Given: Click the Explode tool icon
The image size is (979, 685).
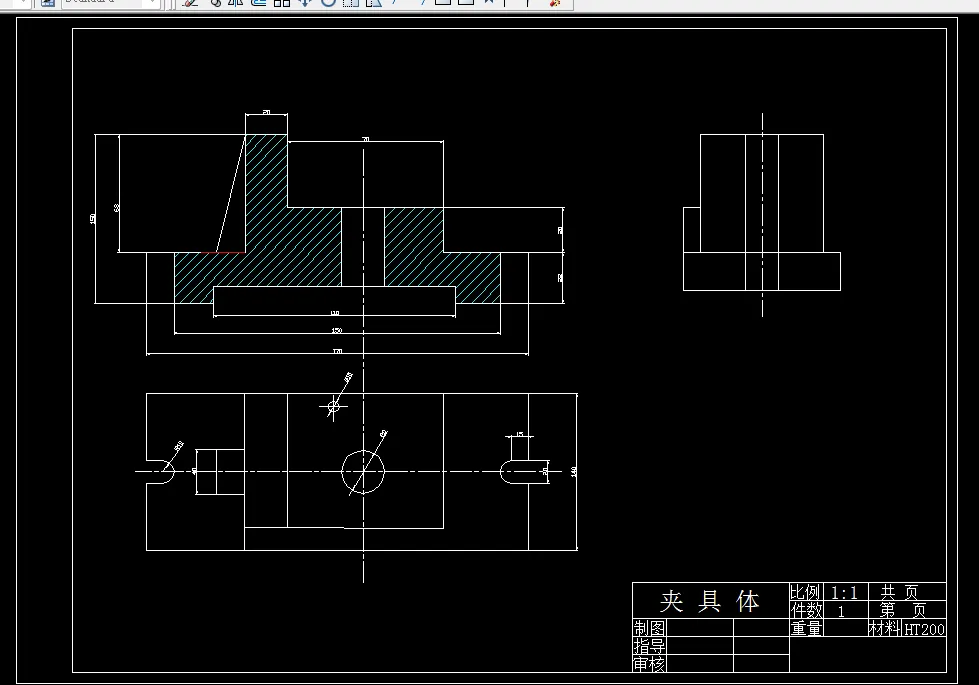Looking at the screenshot, I should [x=554, y=2].
